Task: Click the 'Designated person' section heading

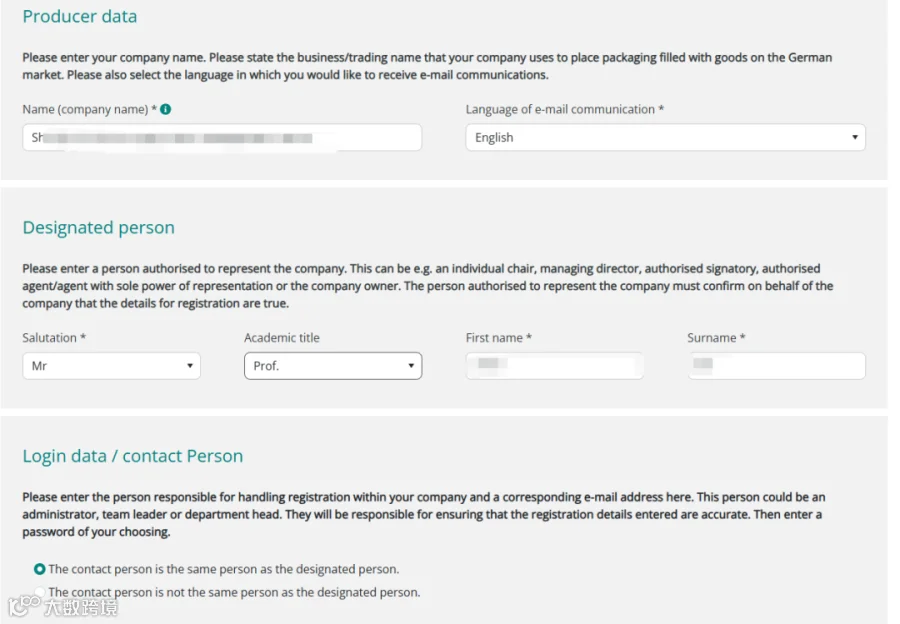Action: point(99,227)
